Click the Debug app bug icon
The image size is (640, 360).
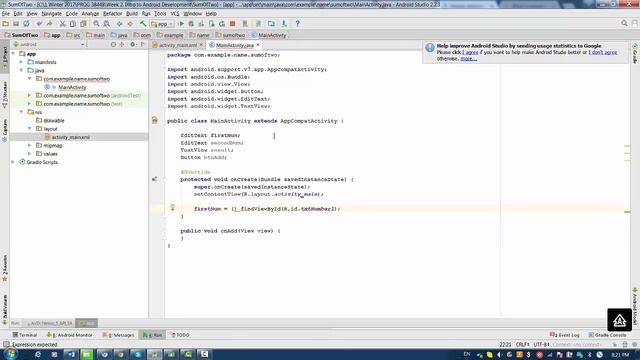point(191,24)
